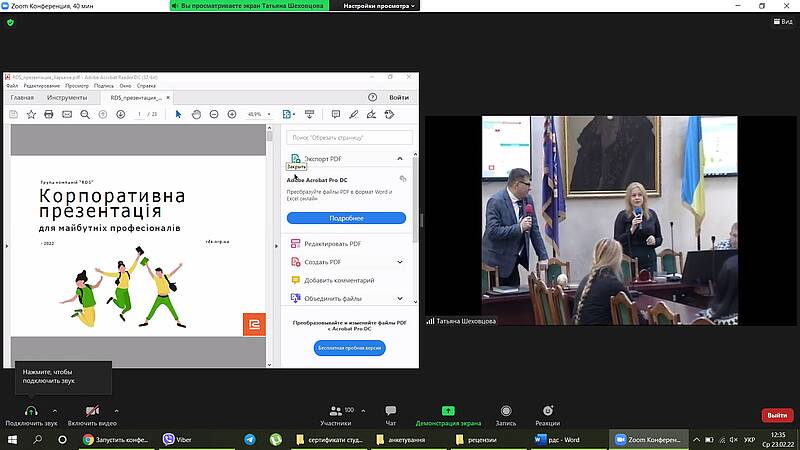The image size is (800, 450).
Task: Open the Справка menu
Action: point(146,86)
